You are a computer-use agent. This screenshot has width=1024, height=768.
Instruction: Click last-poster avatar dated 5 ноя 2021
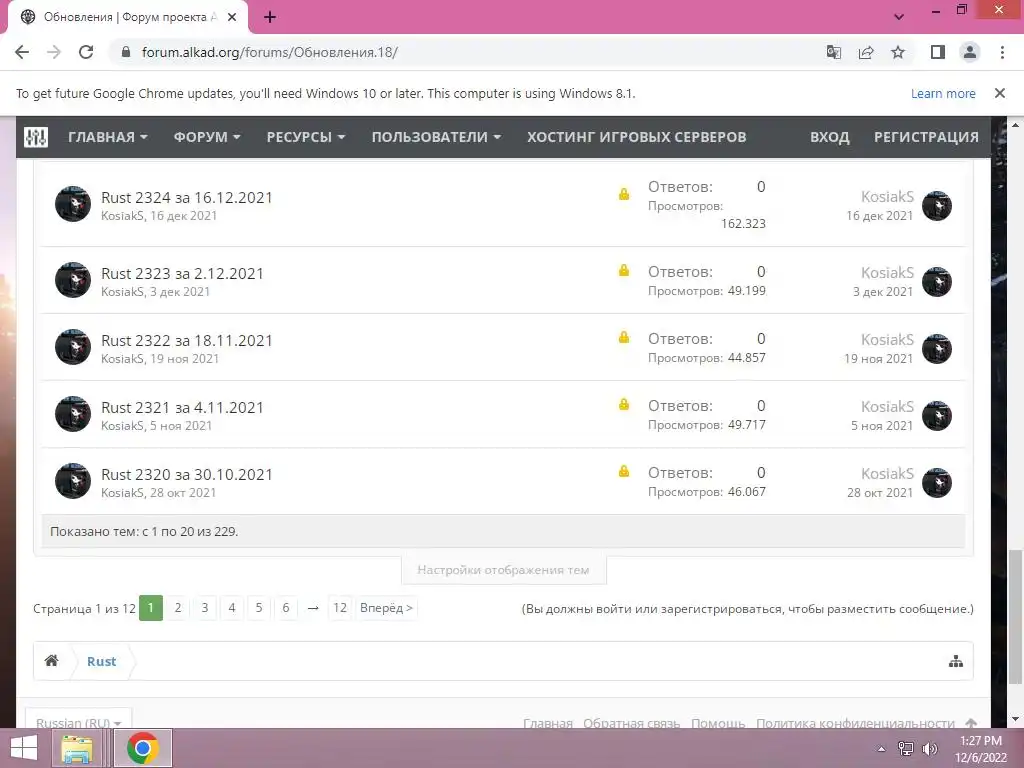click(936, 416)
